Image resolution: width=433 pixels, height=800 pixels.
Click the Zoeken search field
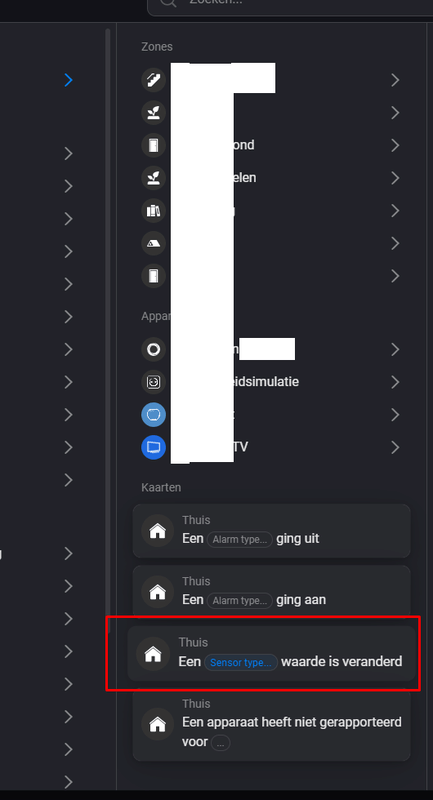point(290,6)
